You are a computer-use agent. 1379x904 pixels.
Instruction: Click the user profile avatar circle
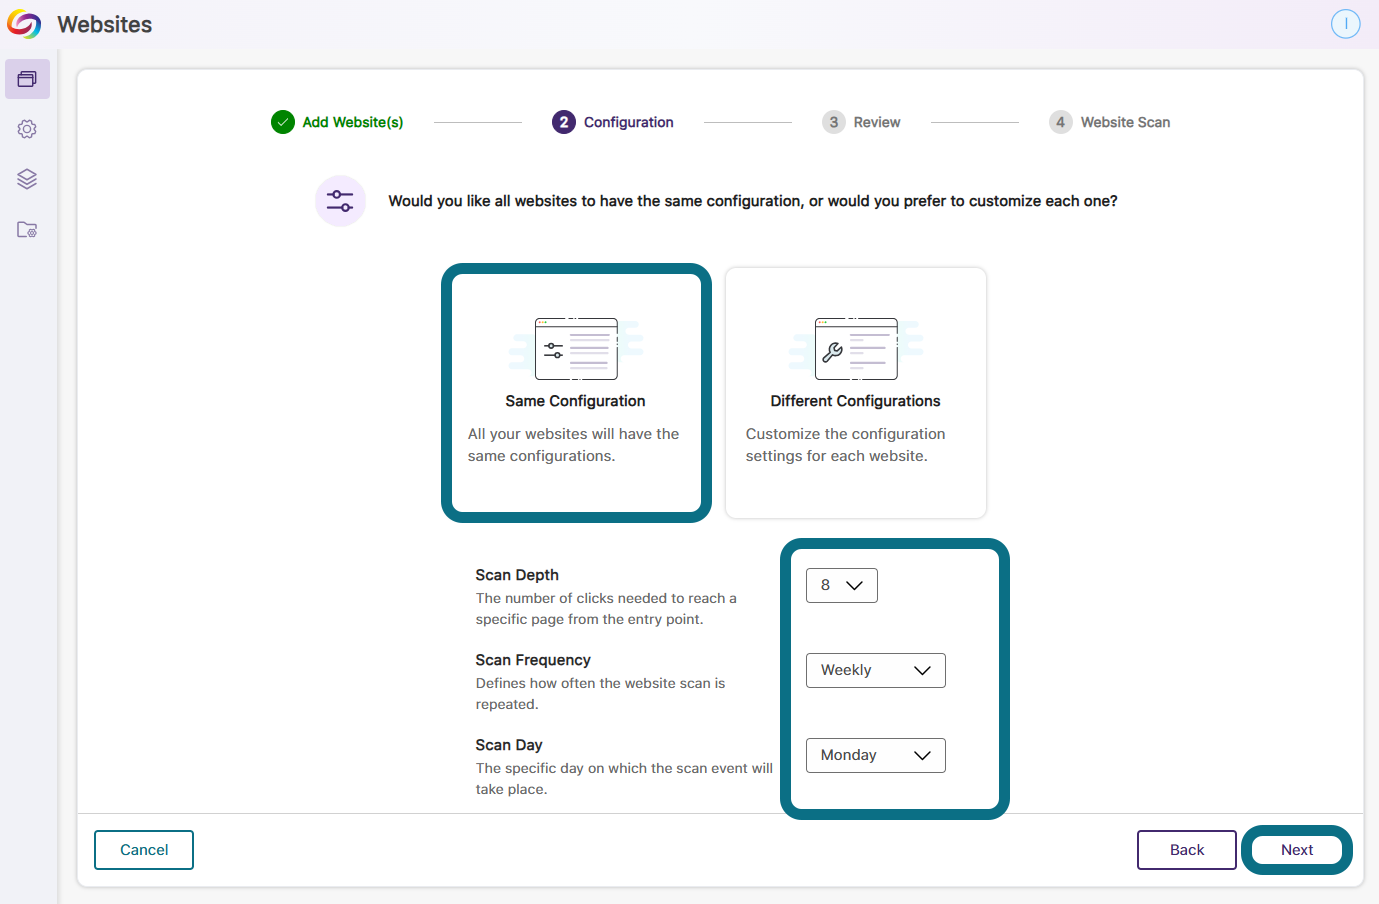[x=1345, y=24]
